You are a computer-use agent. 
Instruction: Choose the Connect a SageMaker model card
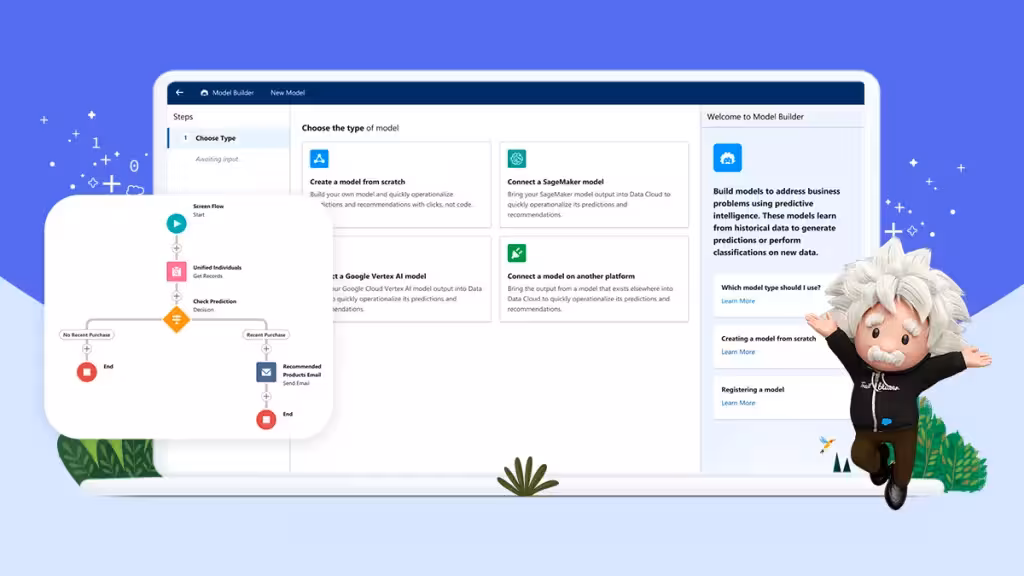(x=594, y=184)
